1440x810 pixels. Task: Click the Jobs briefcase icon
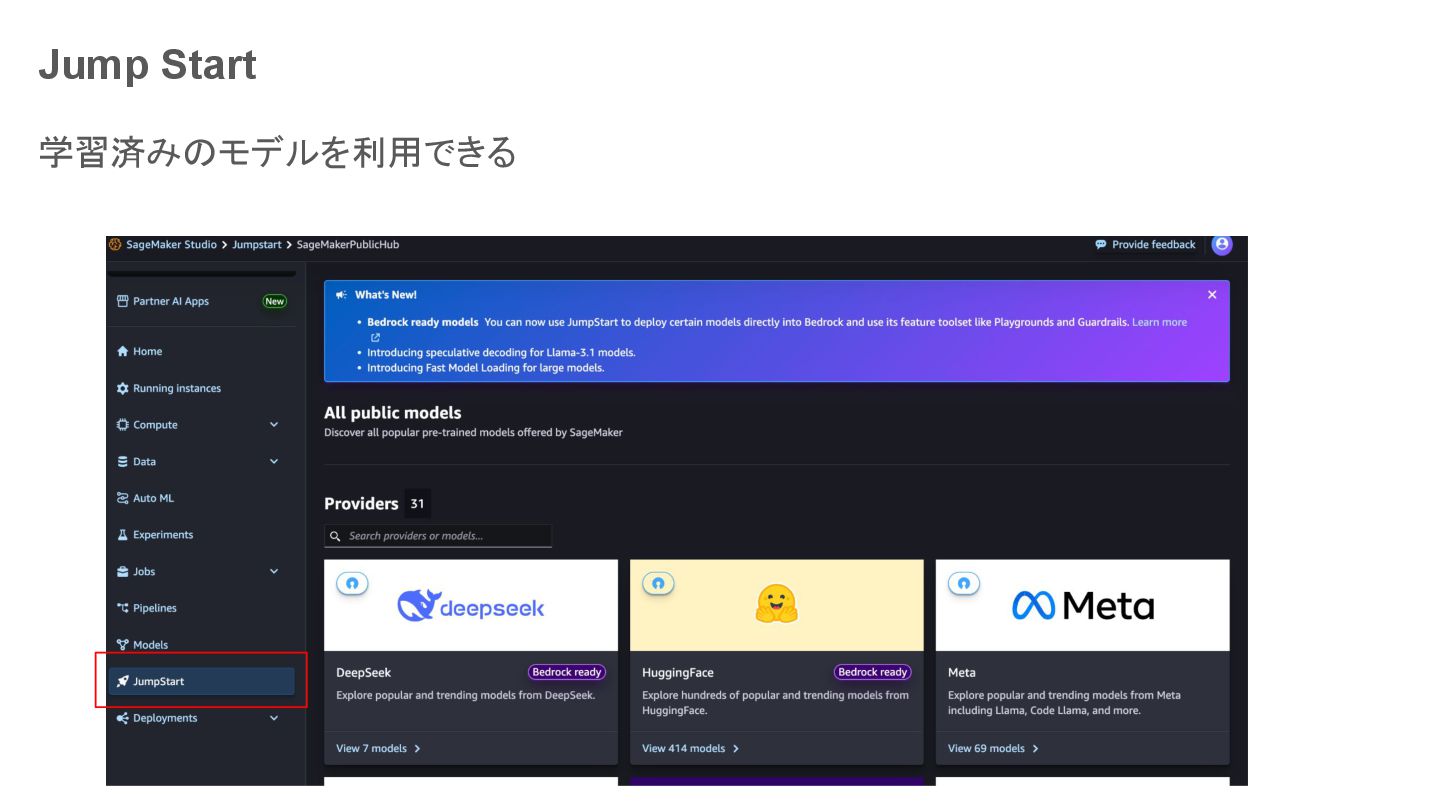point(123,572)
